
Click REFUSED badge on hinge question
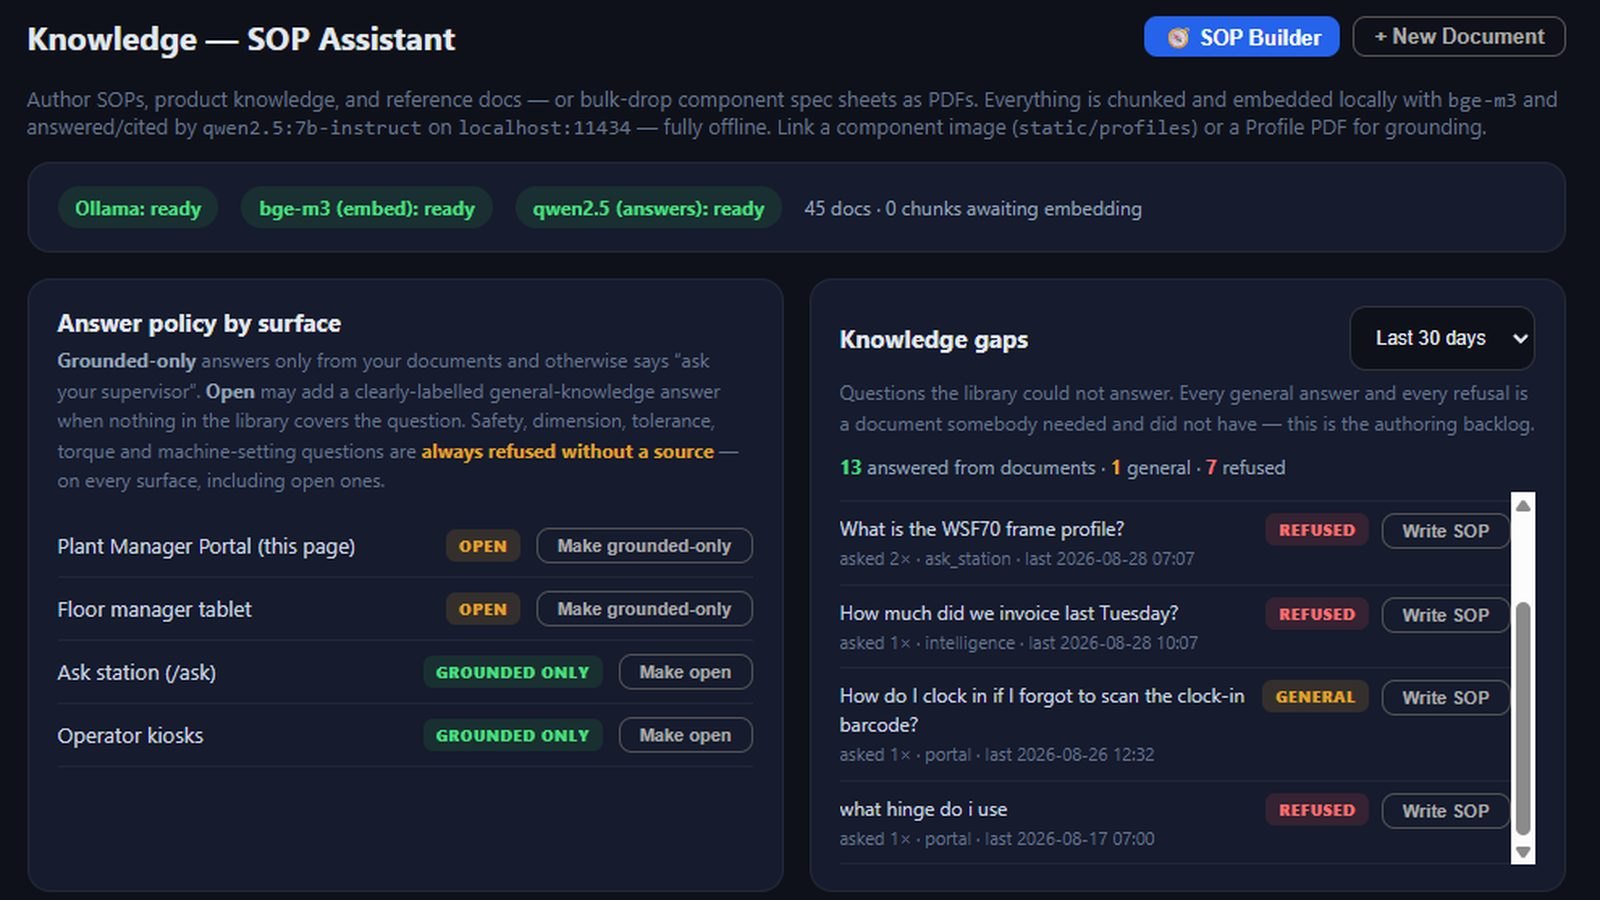[1317, 810]
